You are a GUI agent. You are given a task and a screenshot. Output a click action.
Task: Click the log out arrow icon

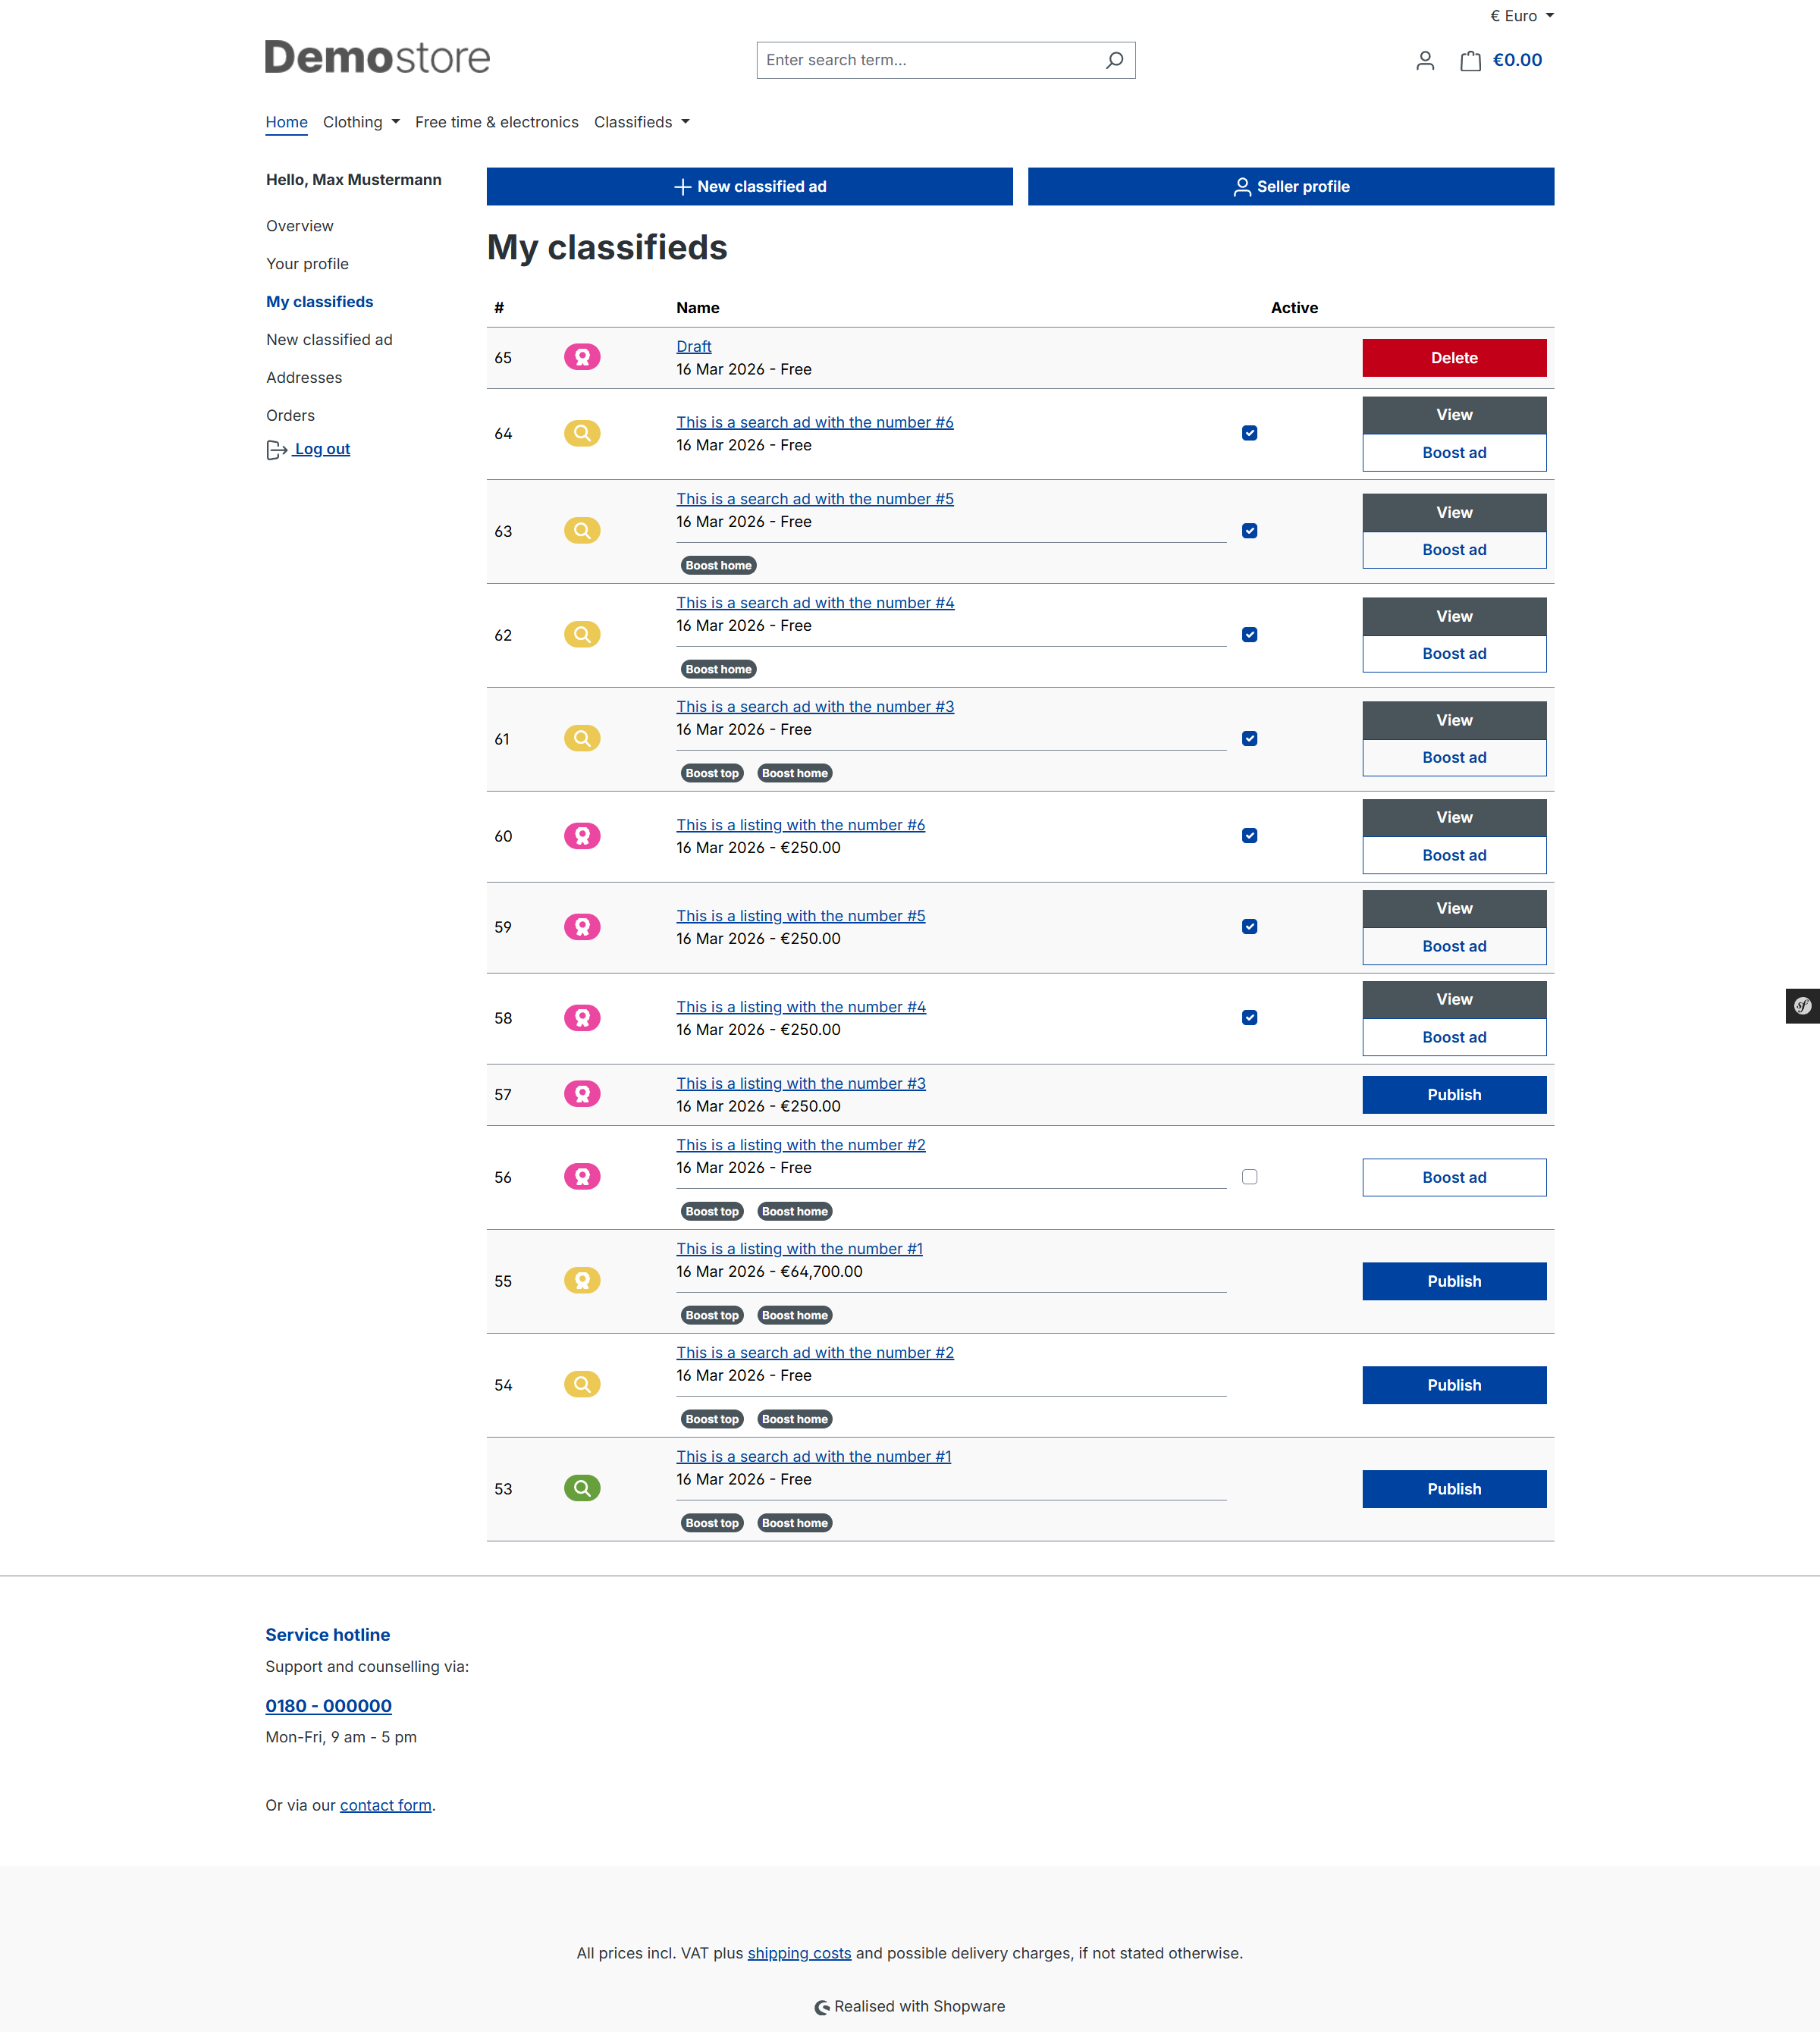point(277,450)
